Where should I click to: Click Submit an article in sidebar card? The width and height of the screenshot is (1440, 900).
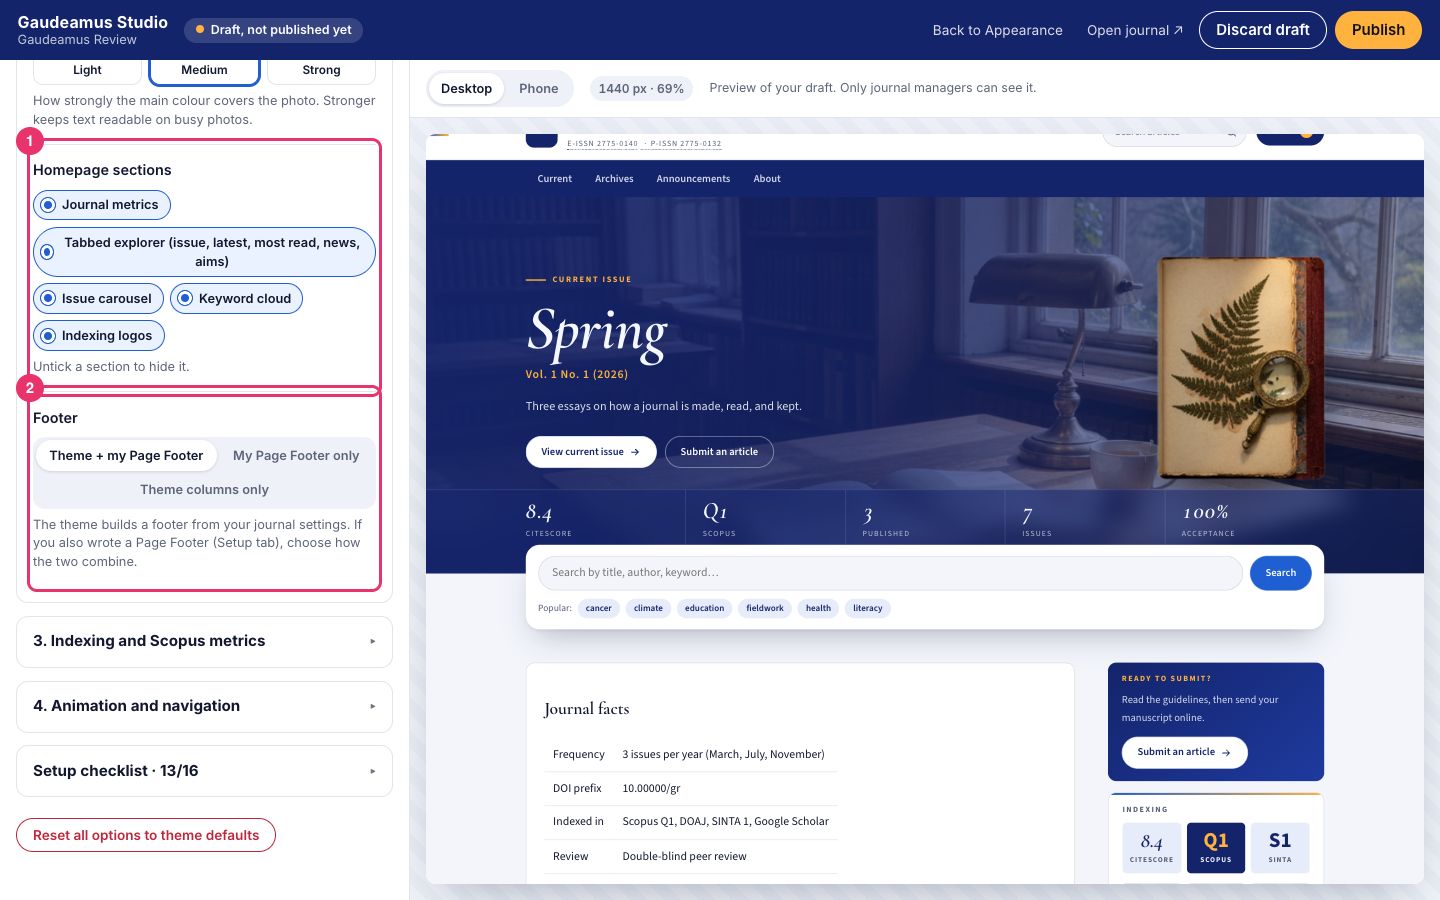[1184, 753]
